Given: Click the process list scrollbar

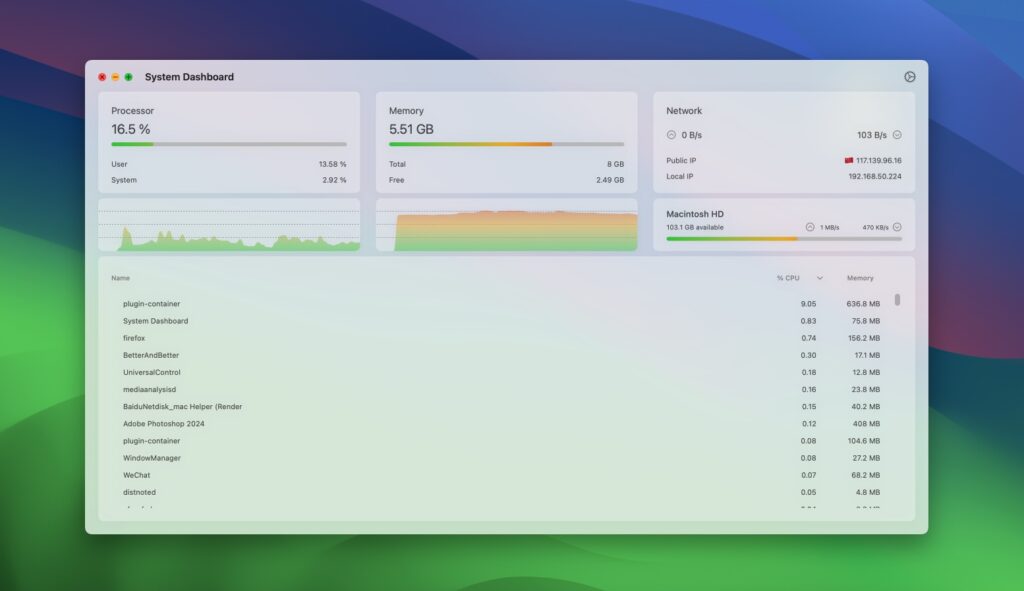Looking at the screenshot, I should tap(897, 300).
